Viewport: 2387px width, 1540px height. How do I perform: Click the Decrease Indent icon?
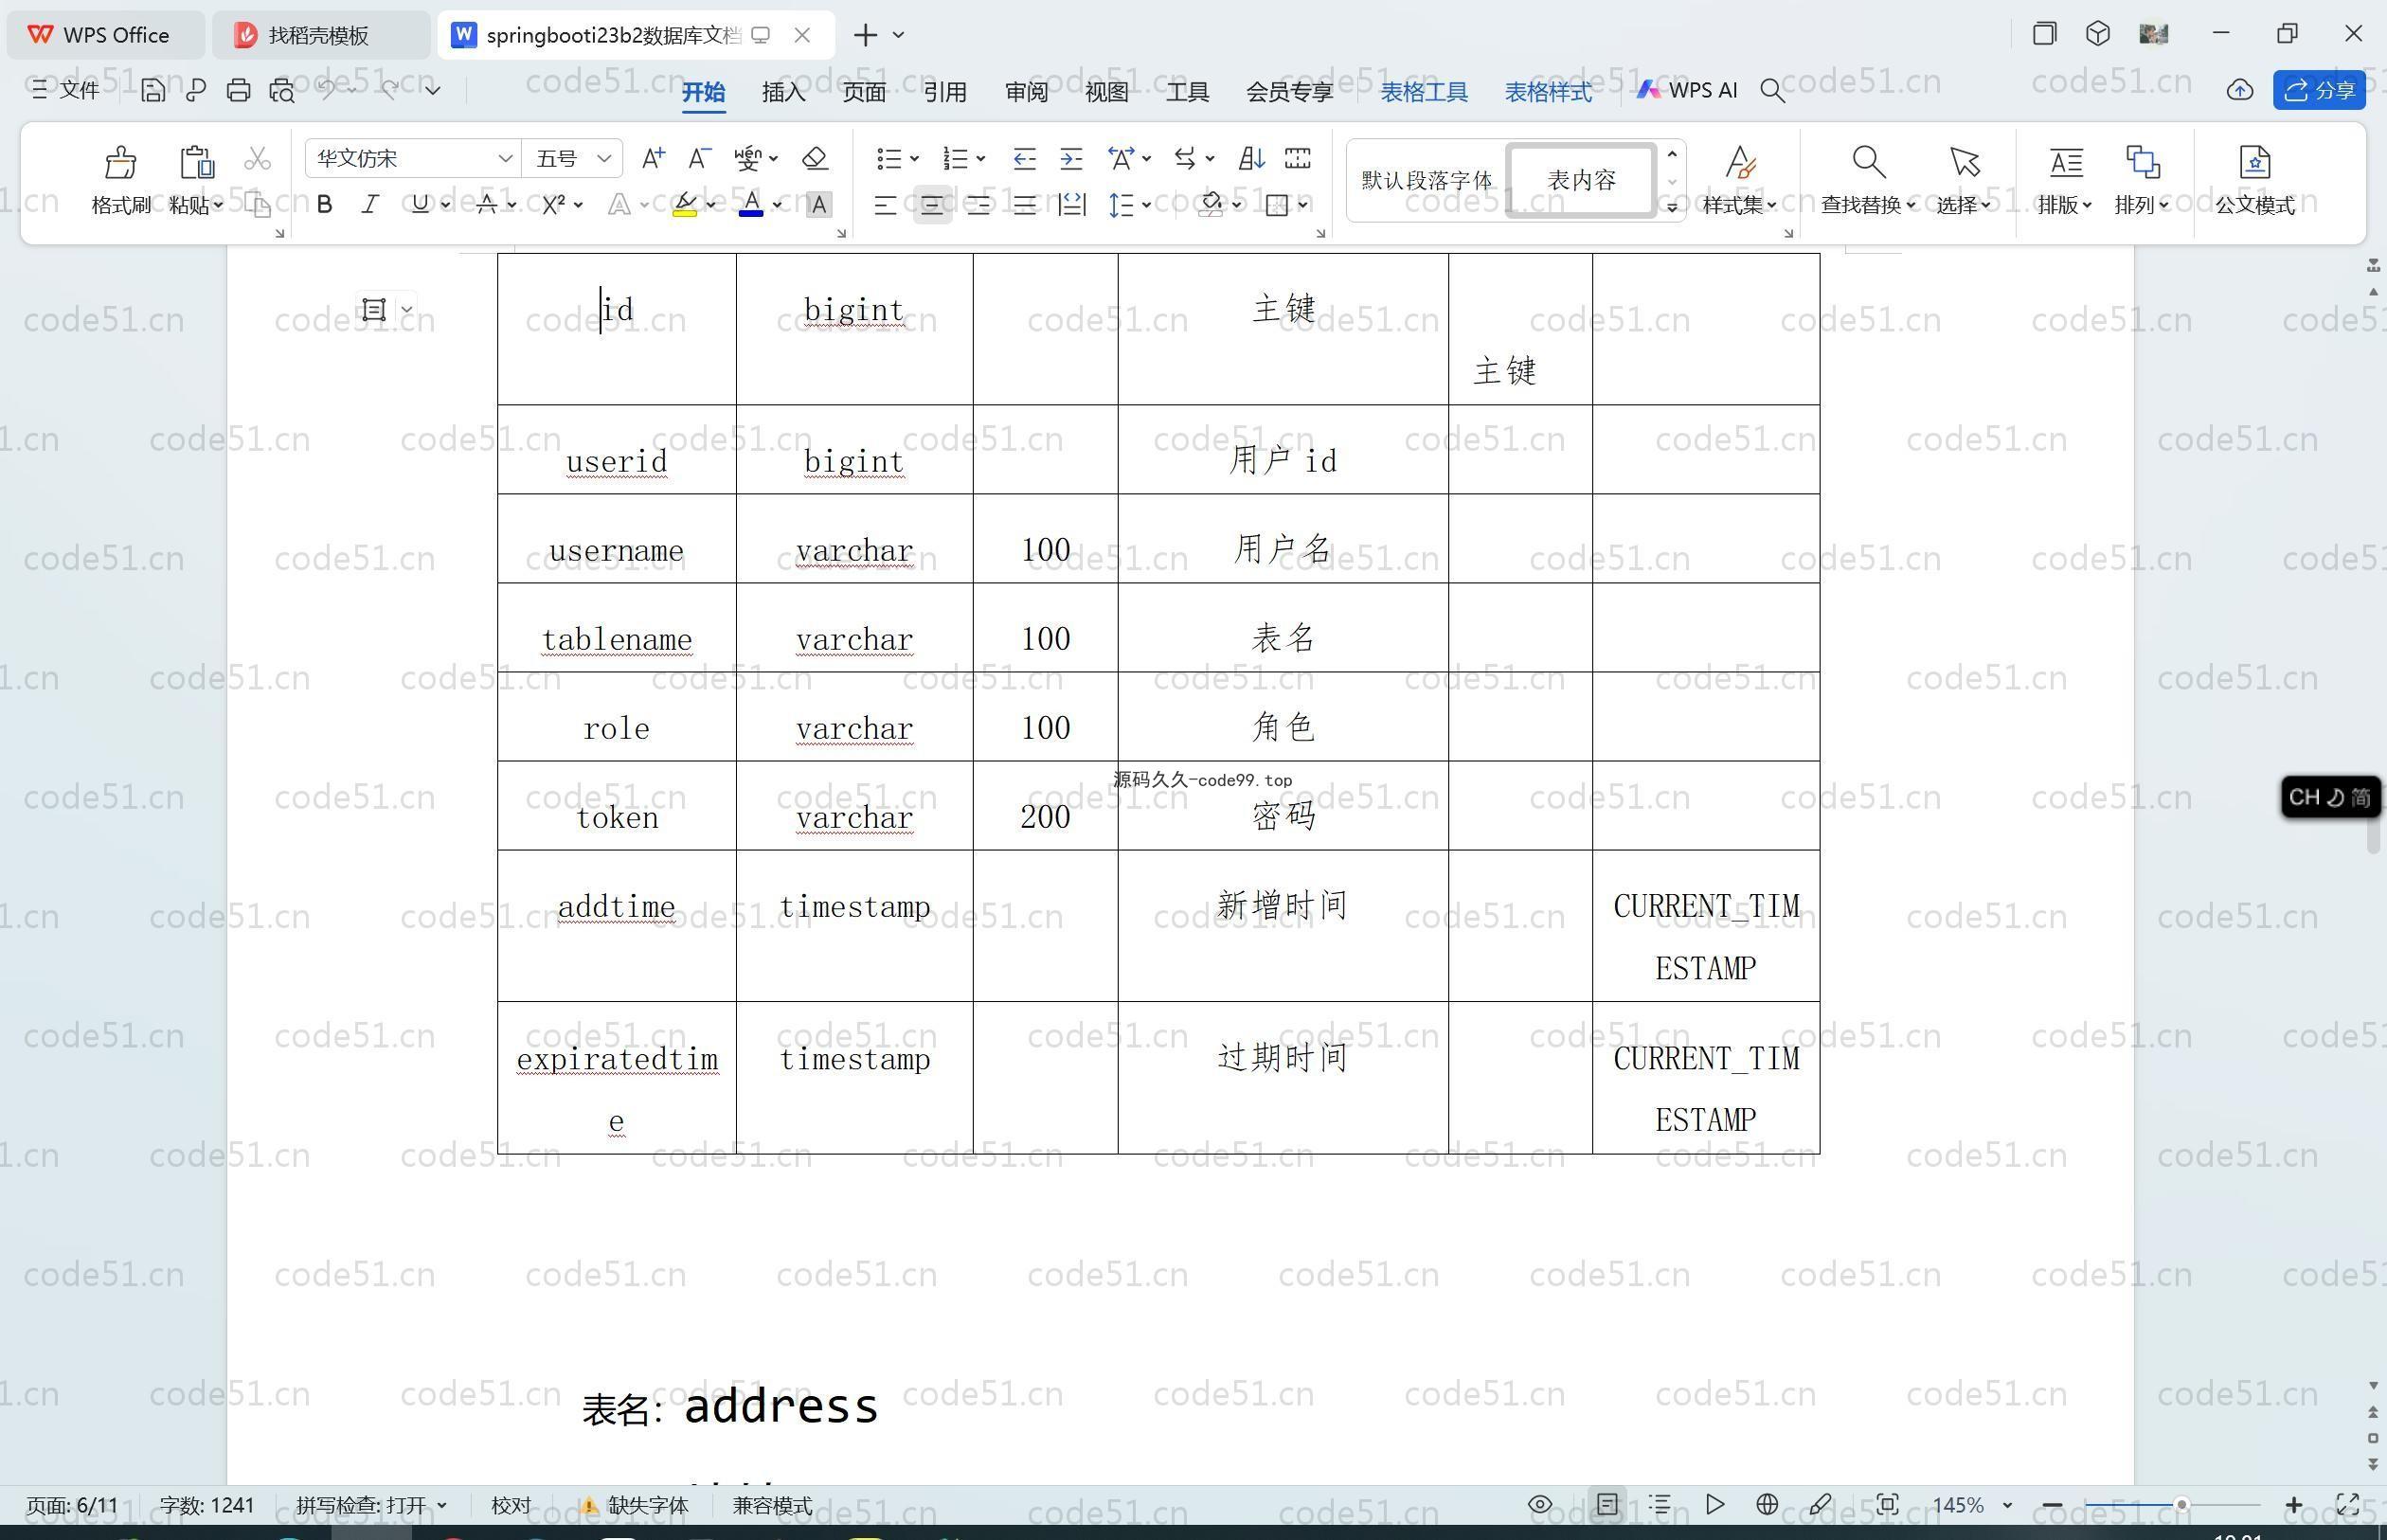click(1024, 158)
